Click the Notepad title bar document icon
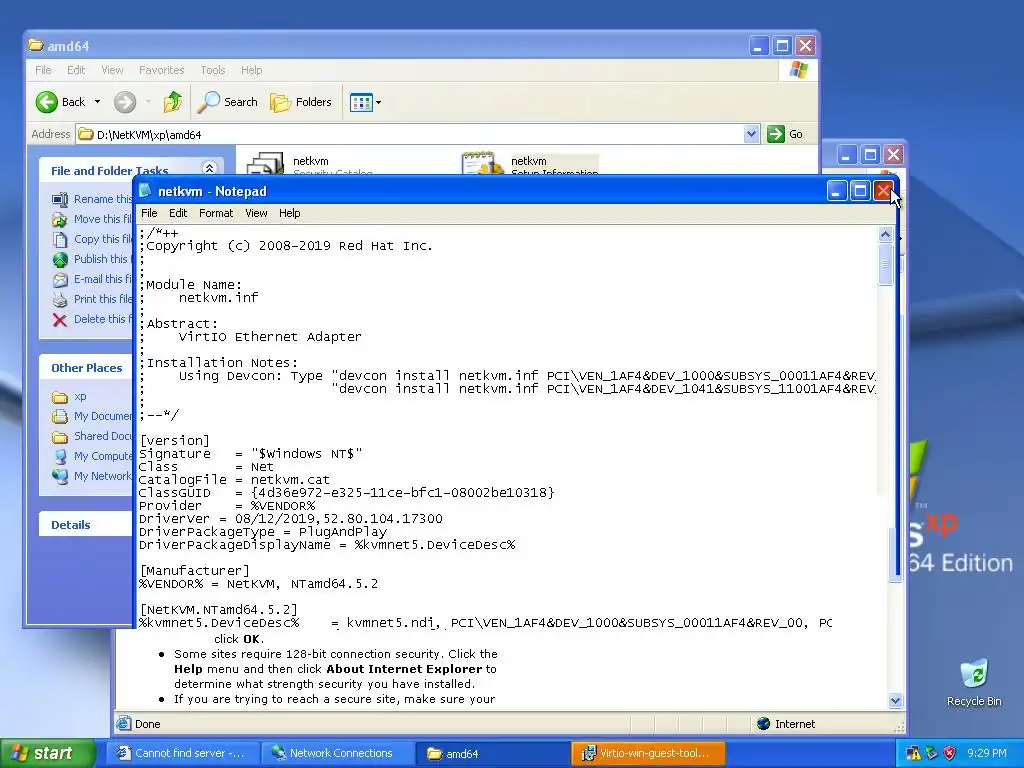The width and height of the screenshot is (1024, 768). [x=145, y=191]
